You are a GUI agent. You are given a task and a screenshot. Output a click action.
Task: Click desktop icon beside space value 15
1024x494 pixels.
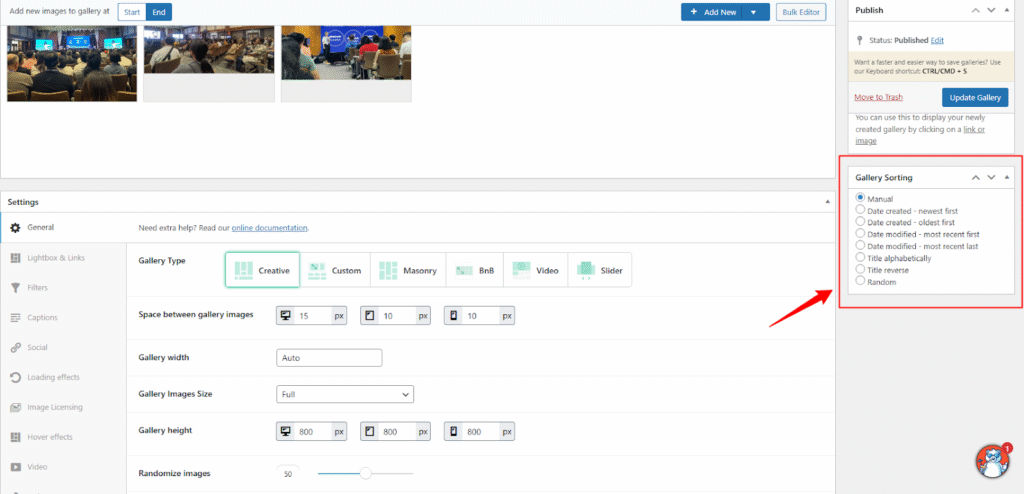(285, 316)
